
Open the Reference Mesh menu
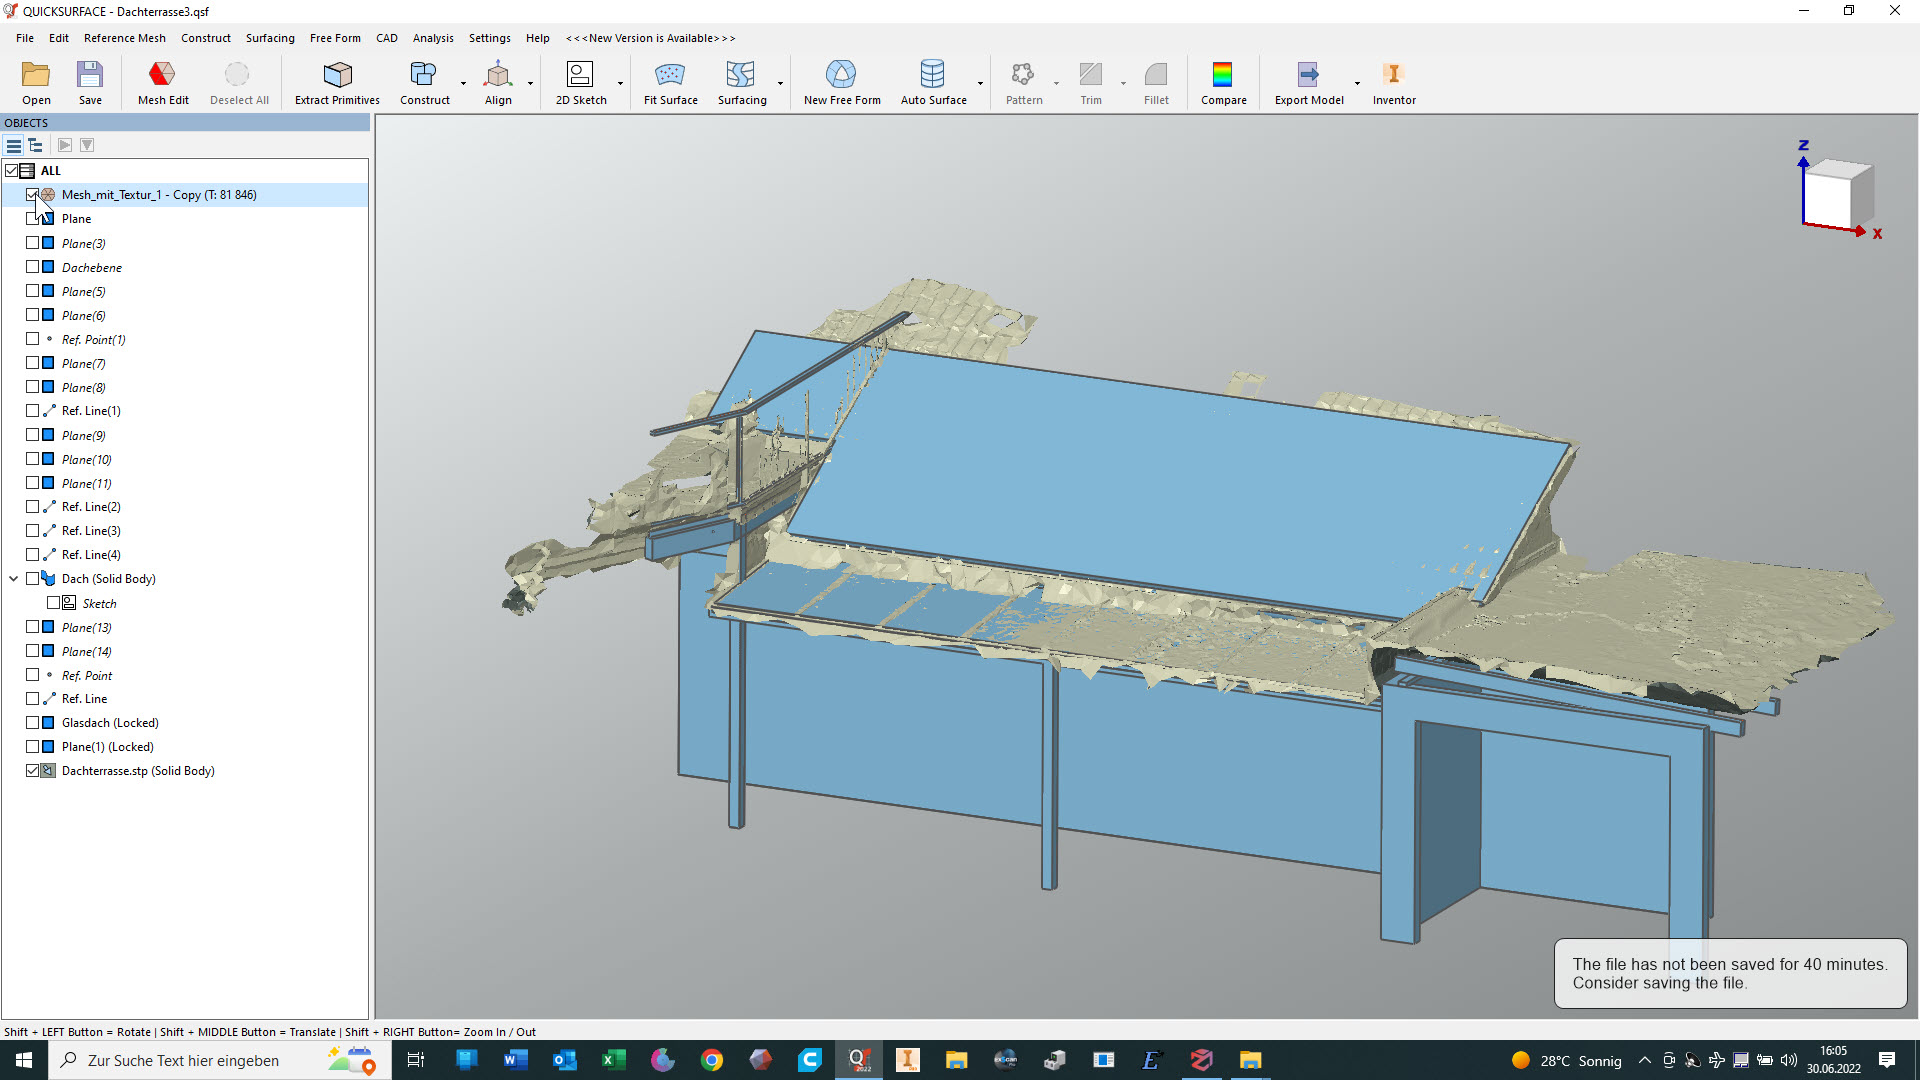[x=124, y=38]
